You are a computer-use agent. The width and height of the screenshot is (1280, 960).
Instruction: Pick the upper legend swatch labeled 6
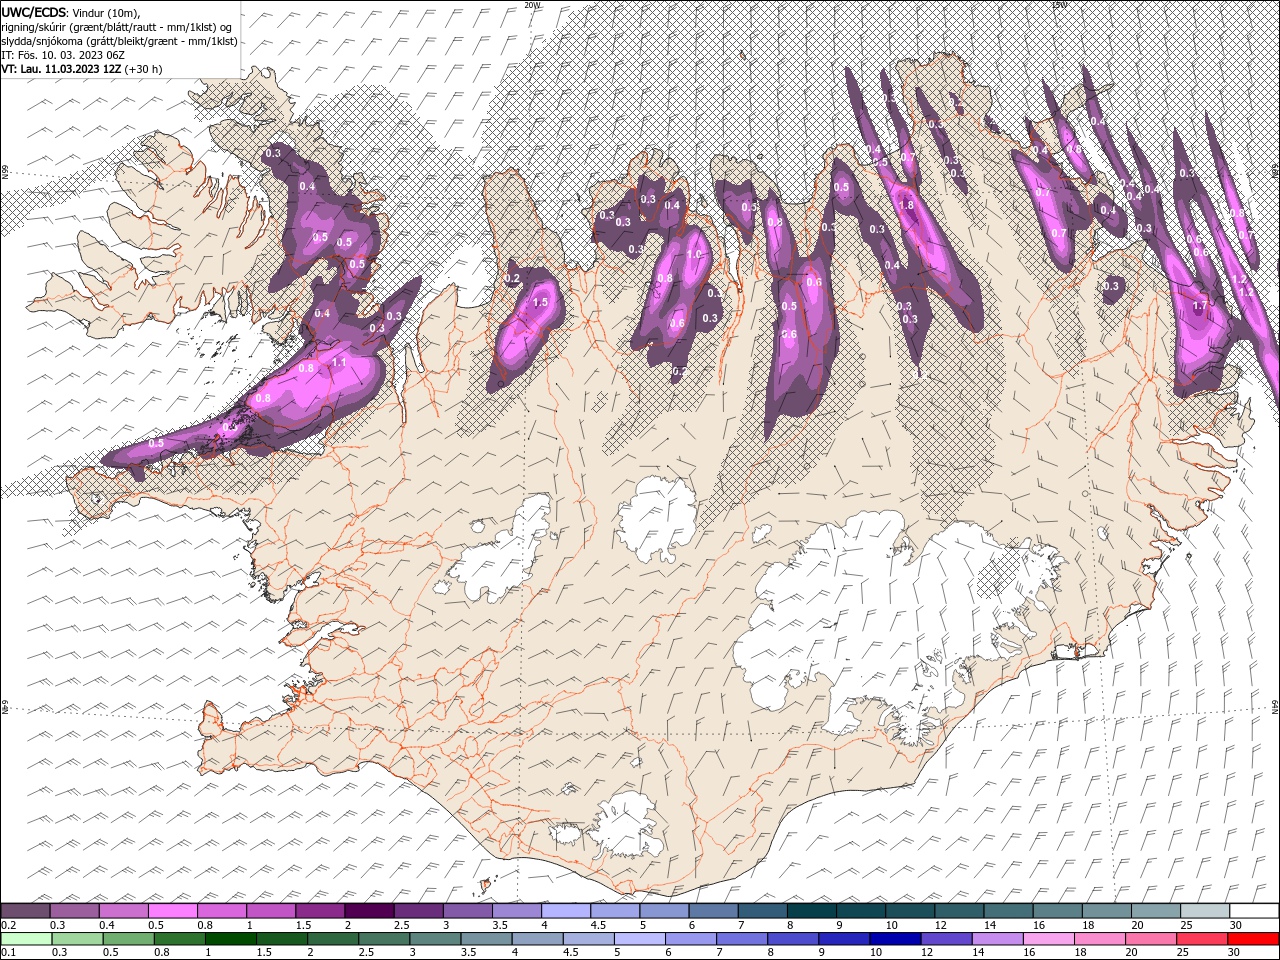pos(712,911)
